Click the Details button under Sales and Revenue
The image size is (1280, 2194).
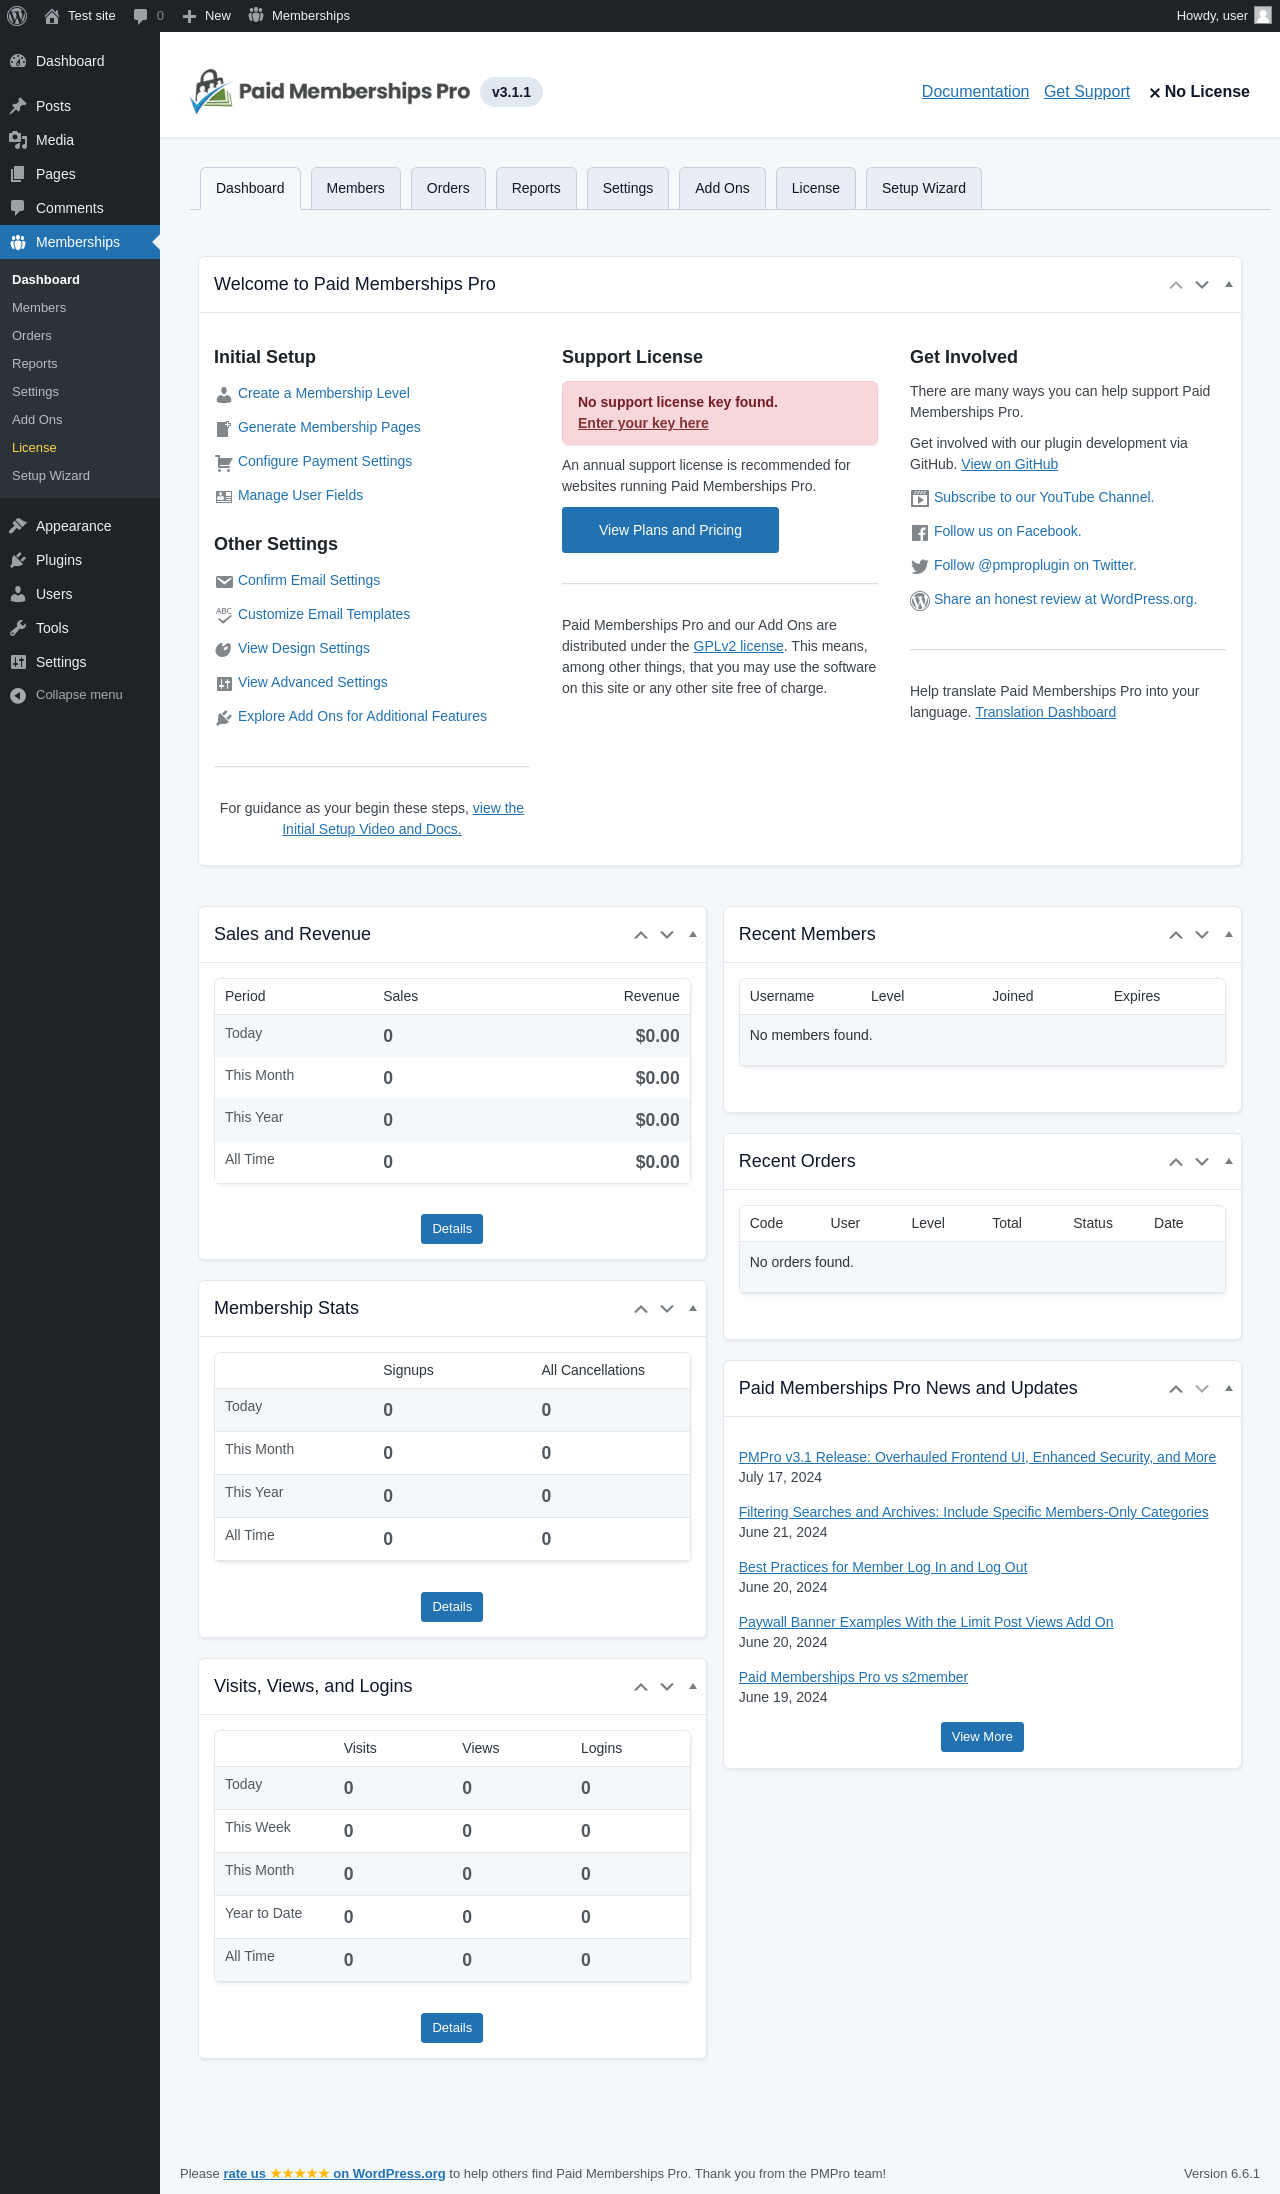pyautogui.click(x=452, y=1229)
